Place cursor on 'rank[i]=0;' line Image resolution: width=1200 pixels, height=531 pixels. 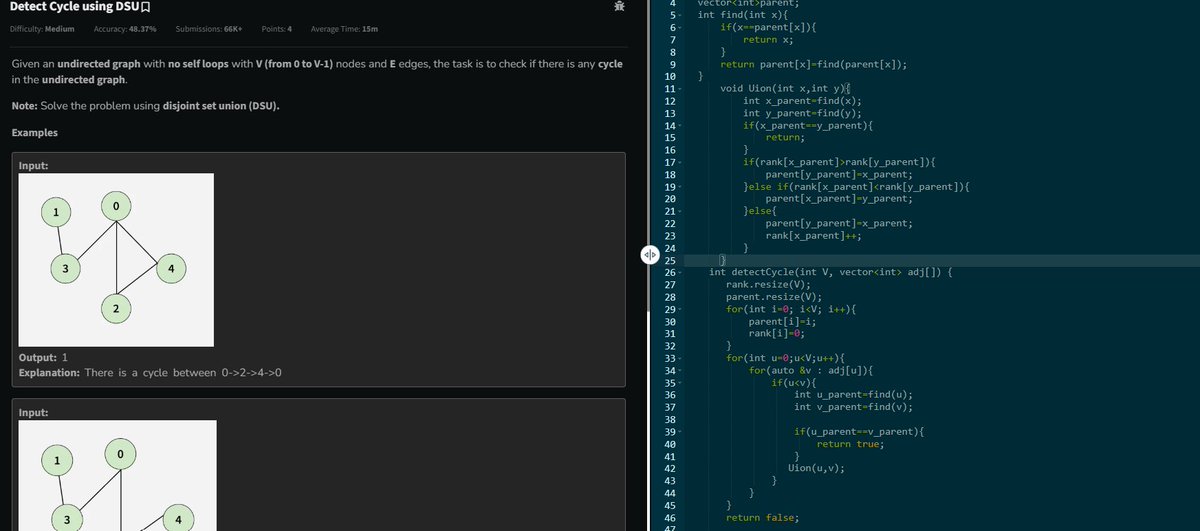(x=777, y=334)
